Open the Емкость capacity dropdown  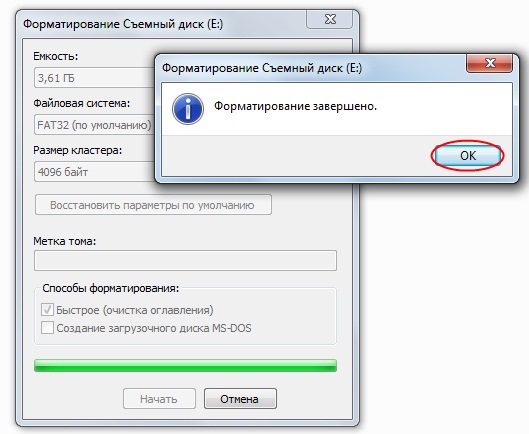94,78
